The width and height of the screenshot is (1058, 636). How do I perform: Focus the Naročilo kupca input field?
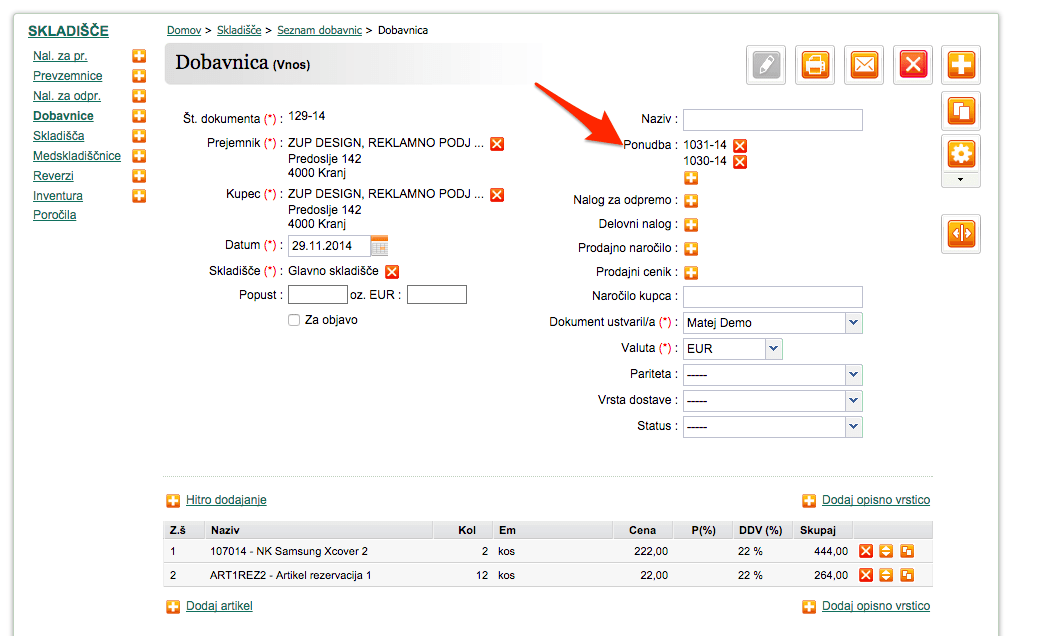[x=773, y=297]
